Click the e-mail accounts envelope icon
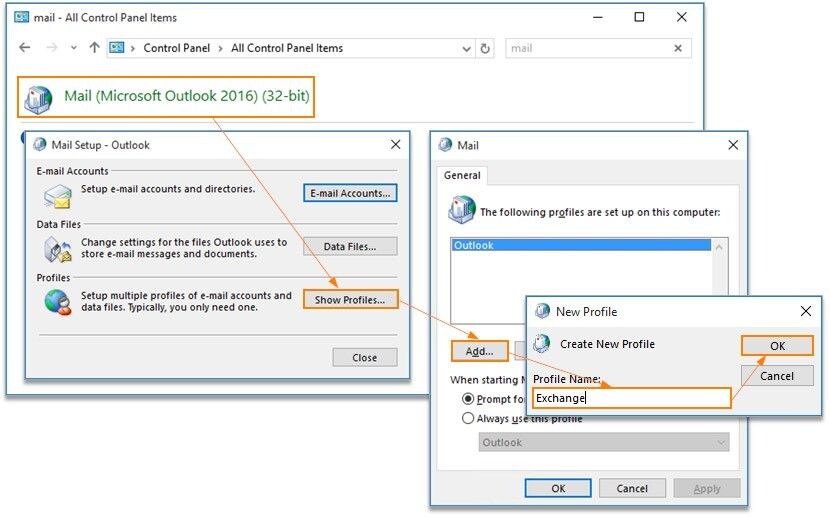The image size is (830, 518). click(58, 197)
